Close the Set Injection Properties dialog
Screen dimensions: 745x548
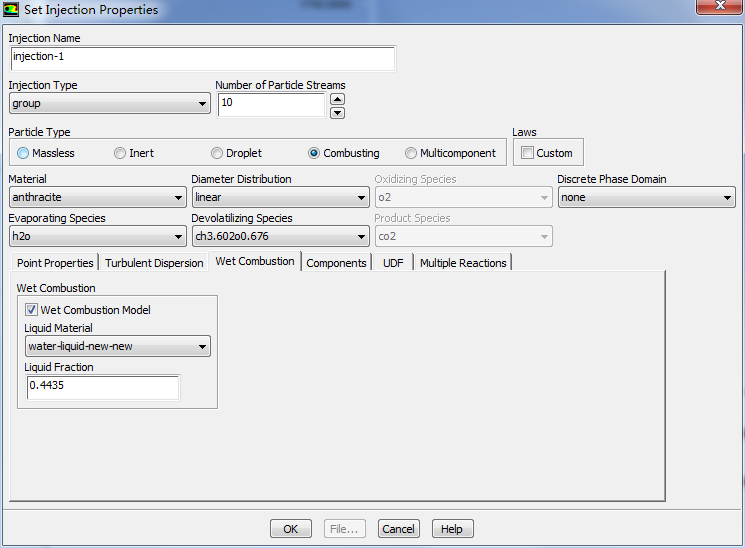coord(716,8)
